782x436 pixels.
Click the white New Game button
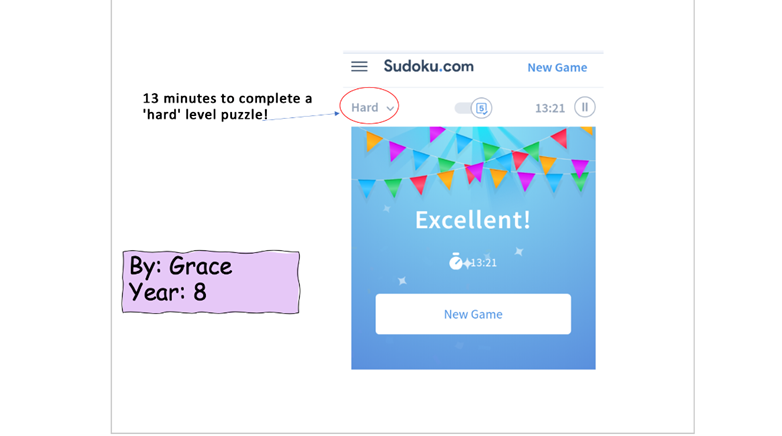point(473,314)
